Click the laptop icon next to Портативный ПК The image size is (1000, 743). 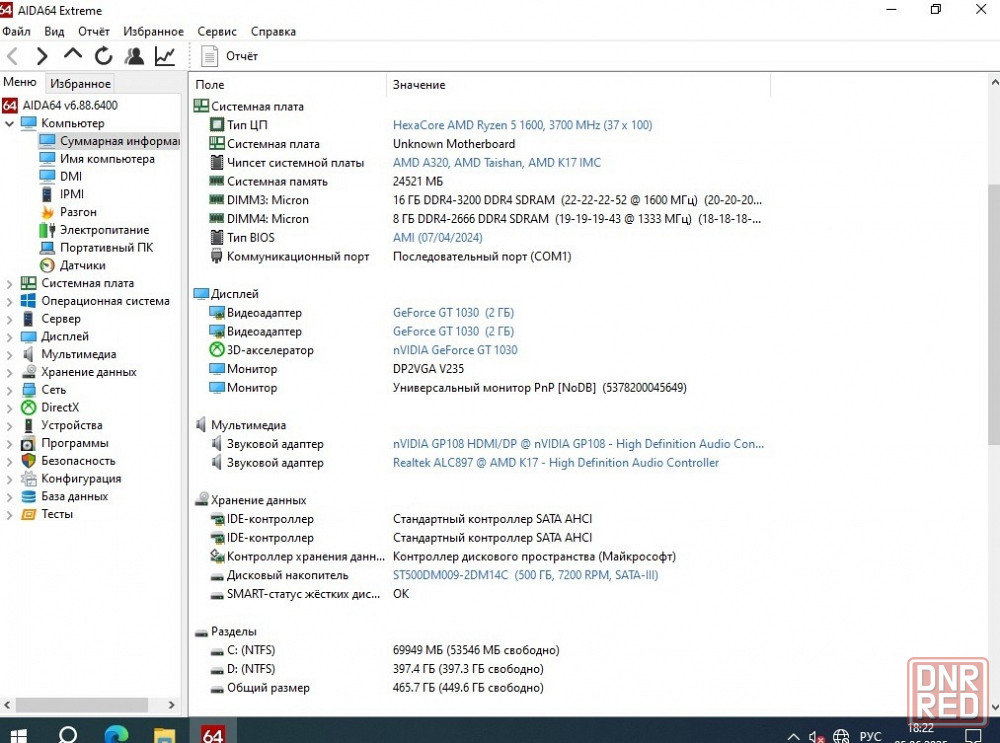[x=47, y=247]
